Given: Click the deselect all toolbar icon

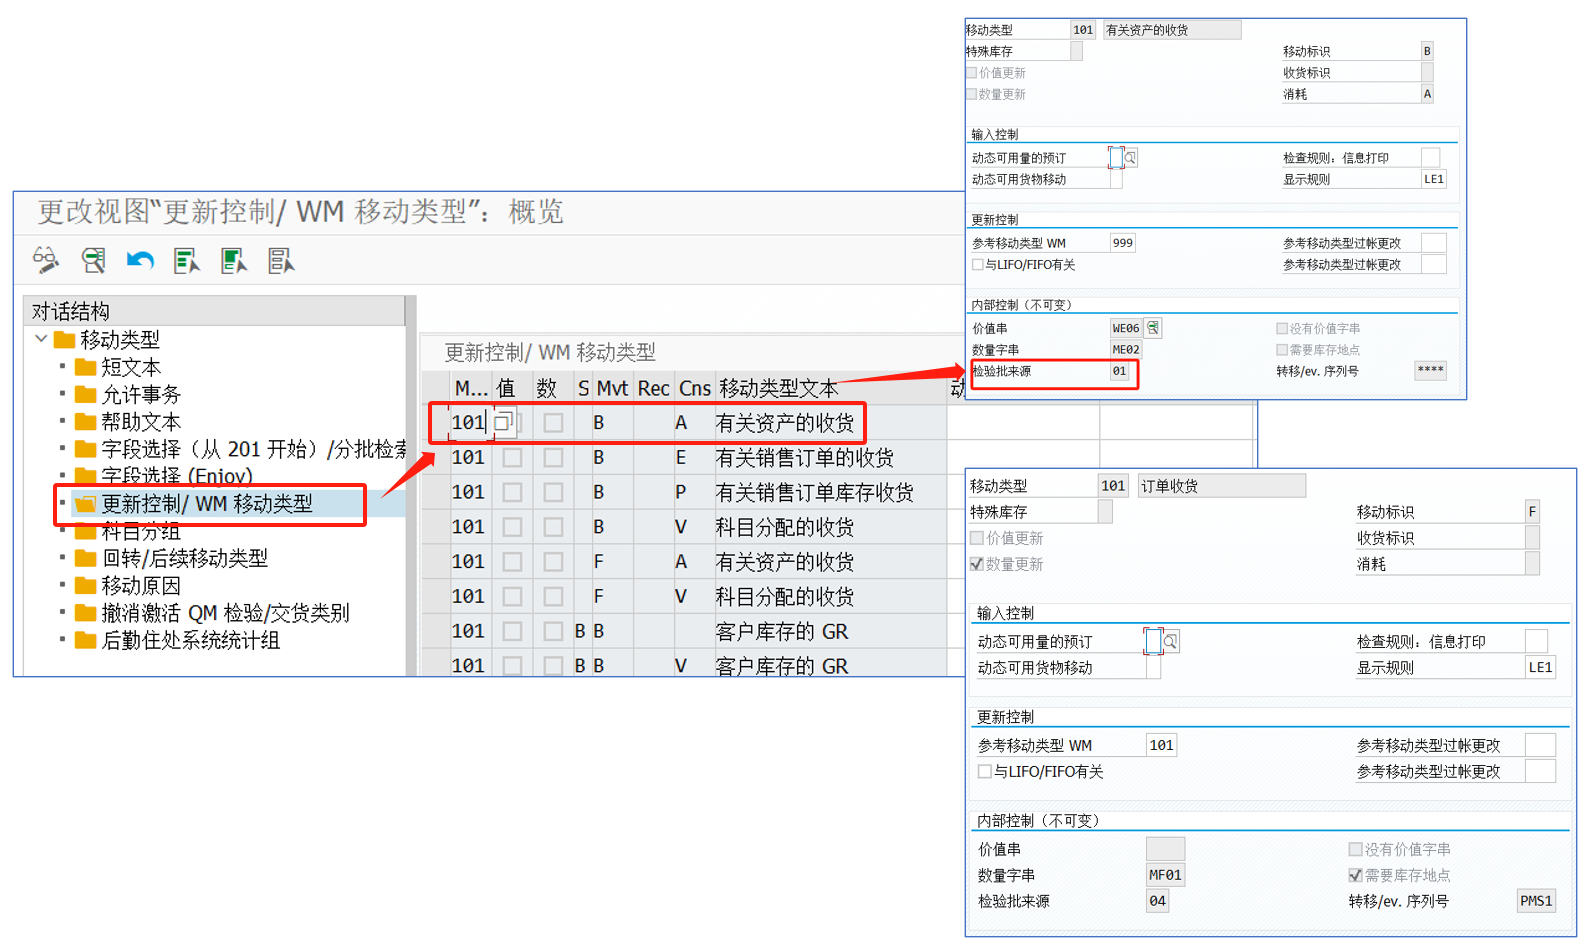Looking at the screenshot, I should 281,261.
